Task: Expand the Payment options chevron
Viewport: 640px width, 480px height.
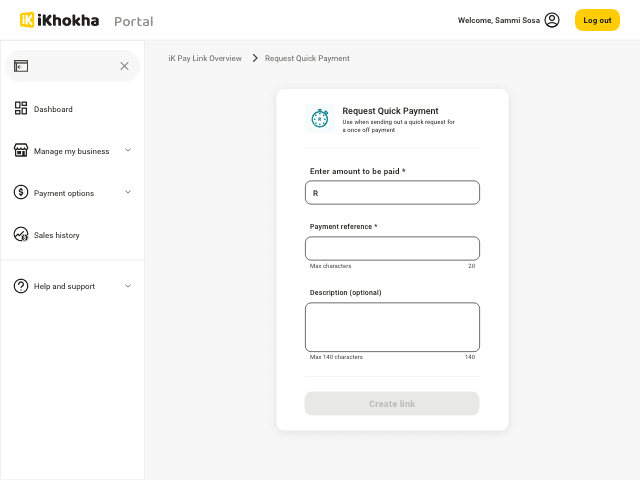Action: pos(128,192)
